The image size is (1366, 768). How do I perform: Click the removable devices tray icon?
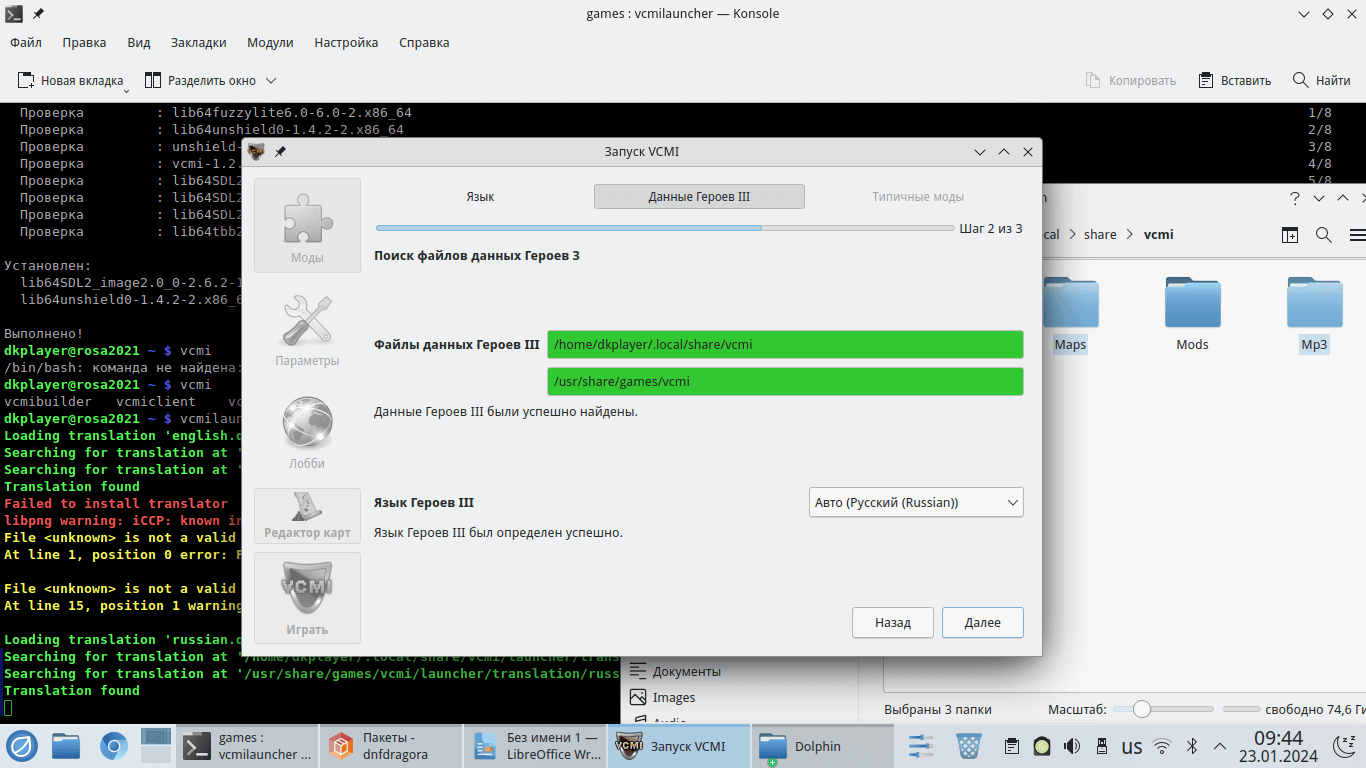[x=1102, y=746]
